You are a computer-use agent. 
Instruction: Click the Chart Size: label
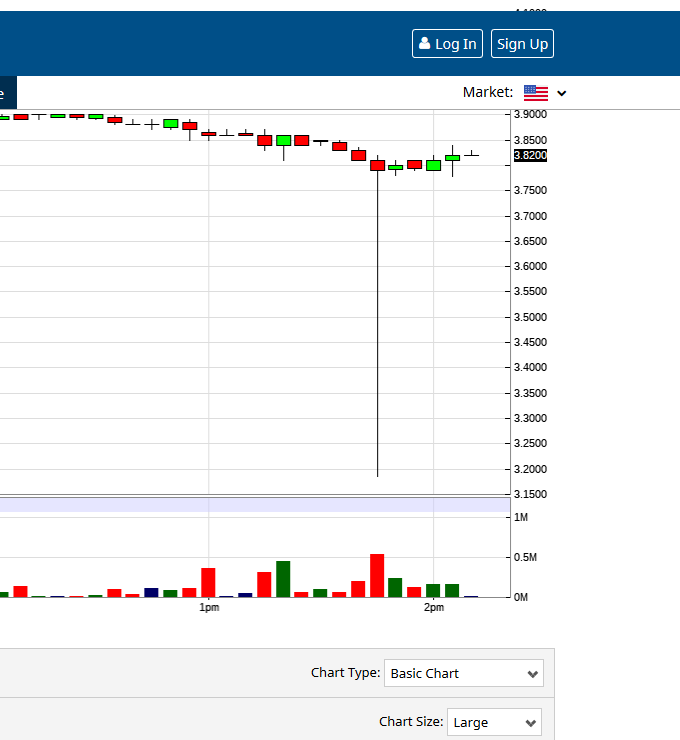point(411,722)
